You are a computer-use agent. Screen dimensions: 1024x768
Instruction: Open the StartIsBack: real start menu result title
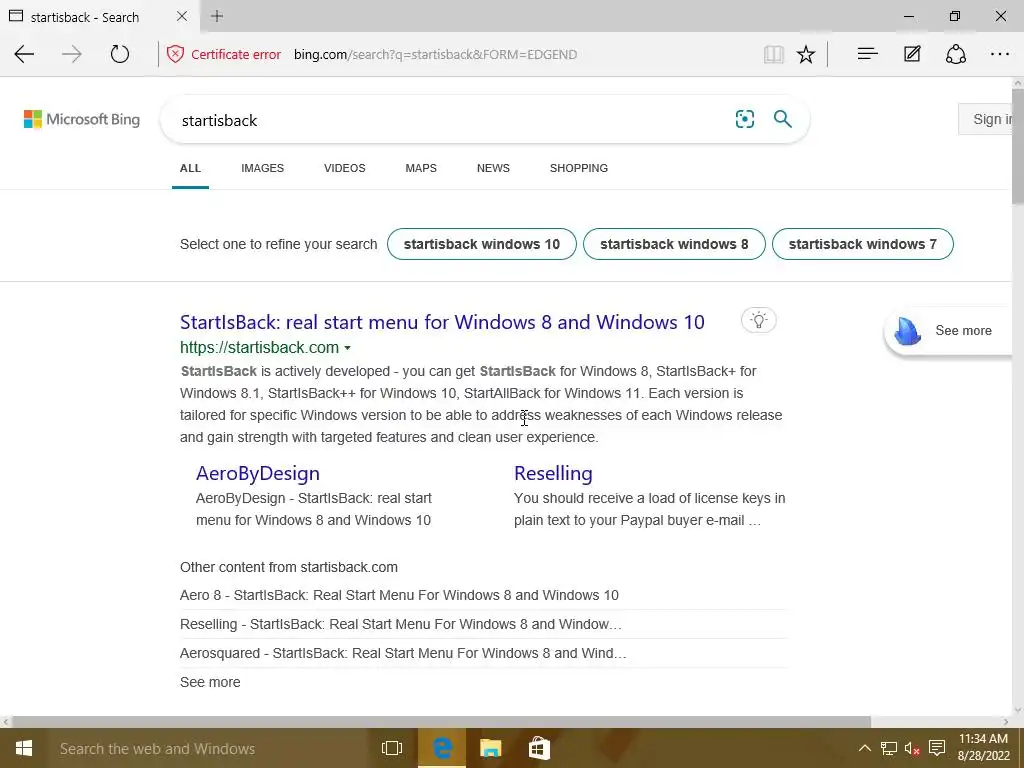coord(442,322)
